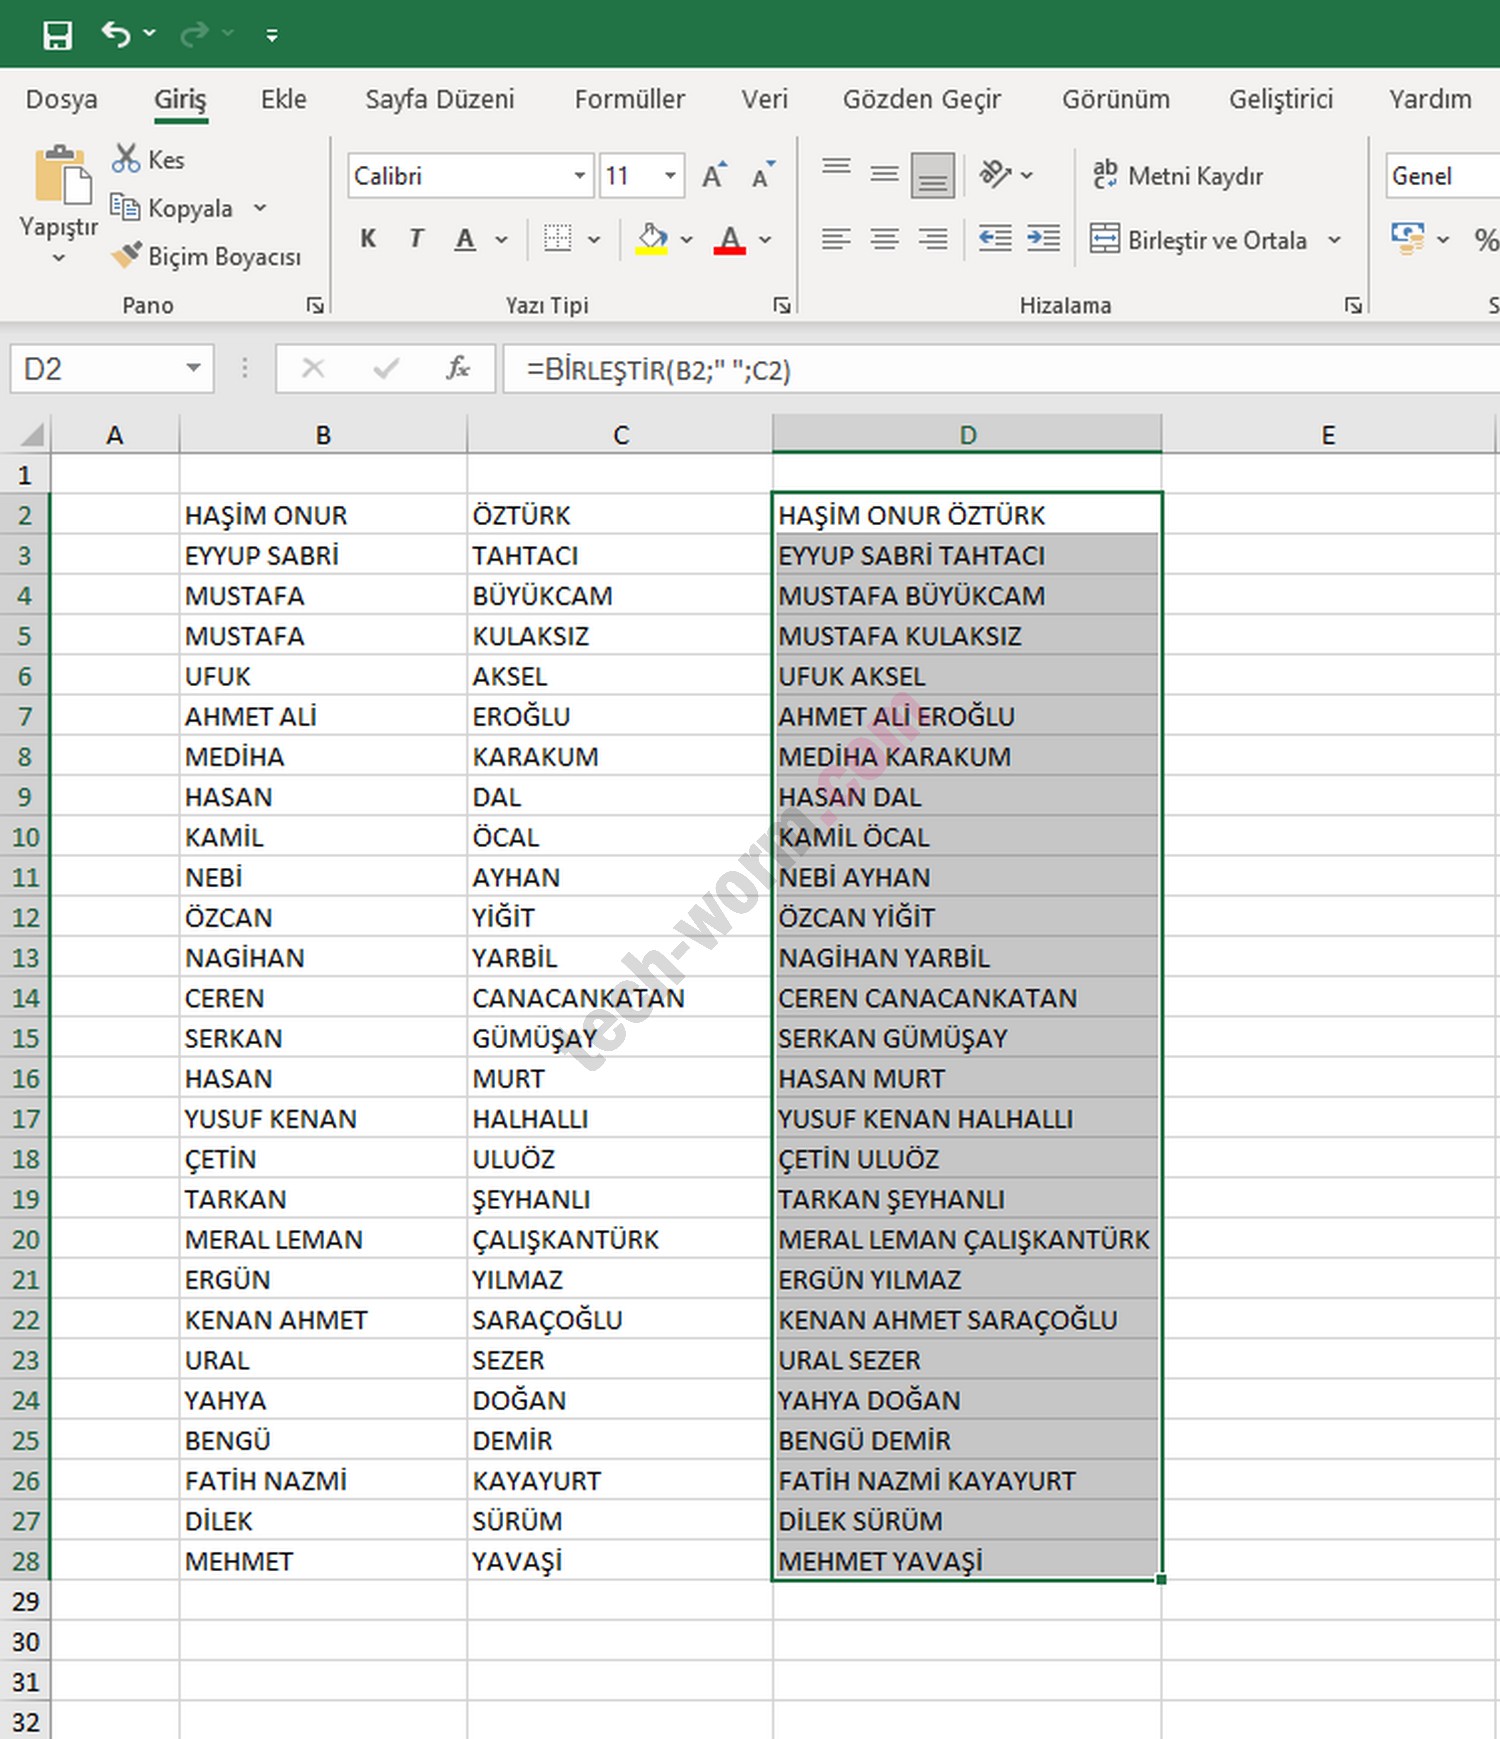
Task: Click the Increase Font Size icon
Action: click(713, 176)
